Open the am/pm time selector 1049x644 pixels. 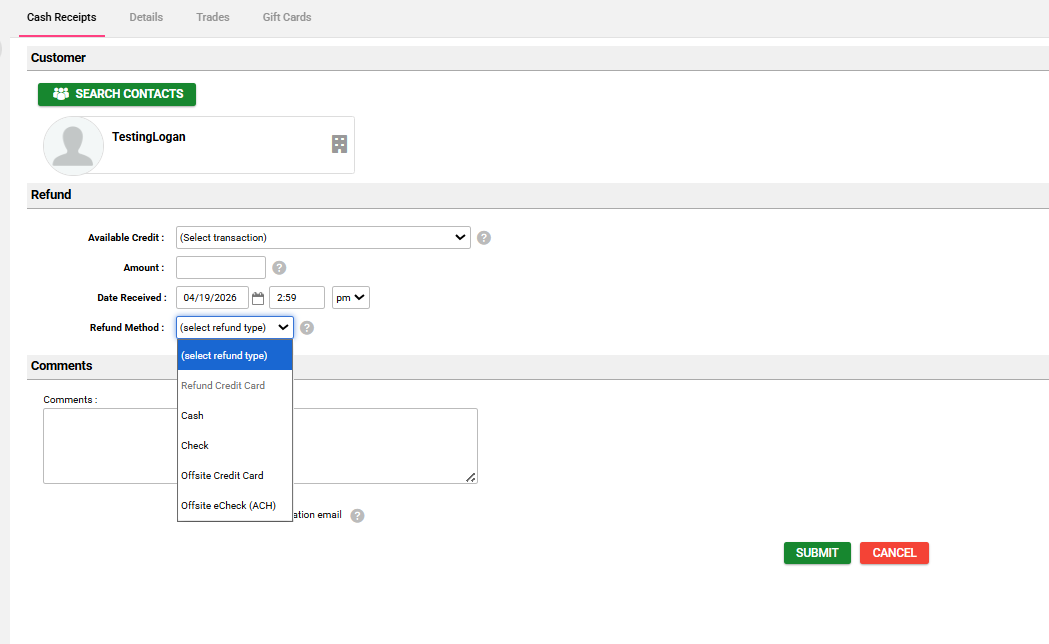(351, 297)
